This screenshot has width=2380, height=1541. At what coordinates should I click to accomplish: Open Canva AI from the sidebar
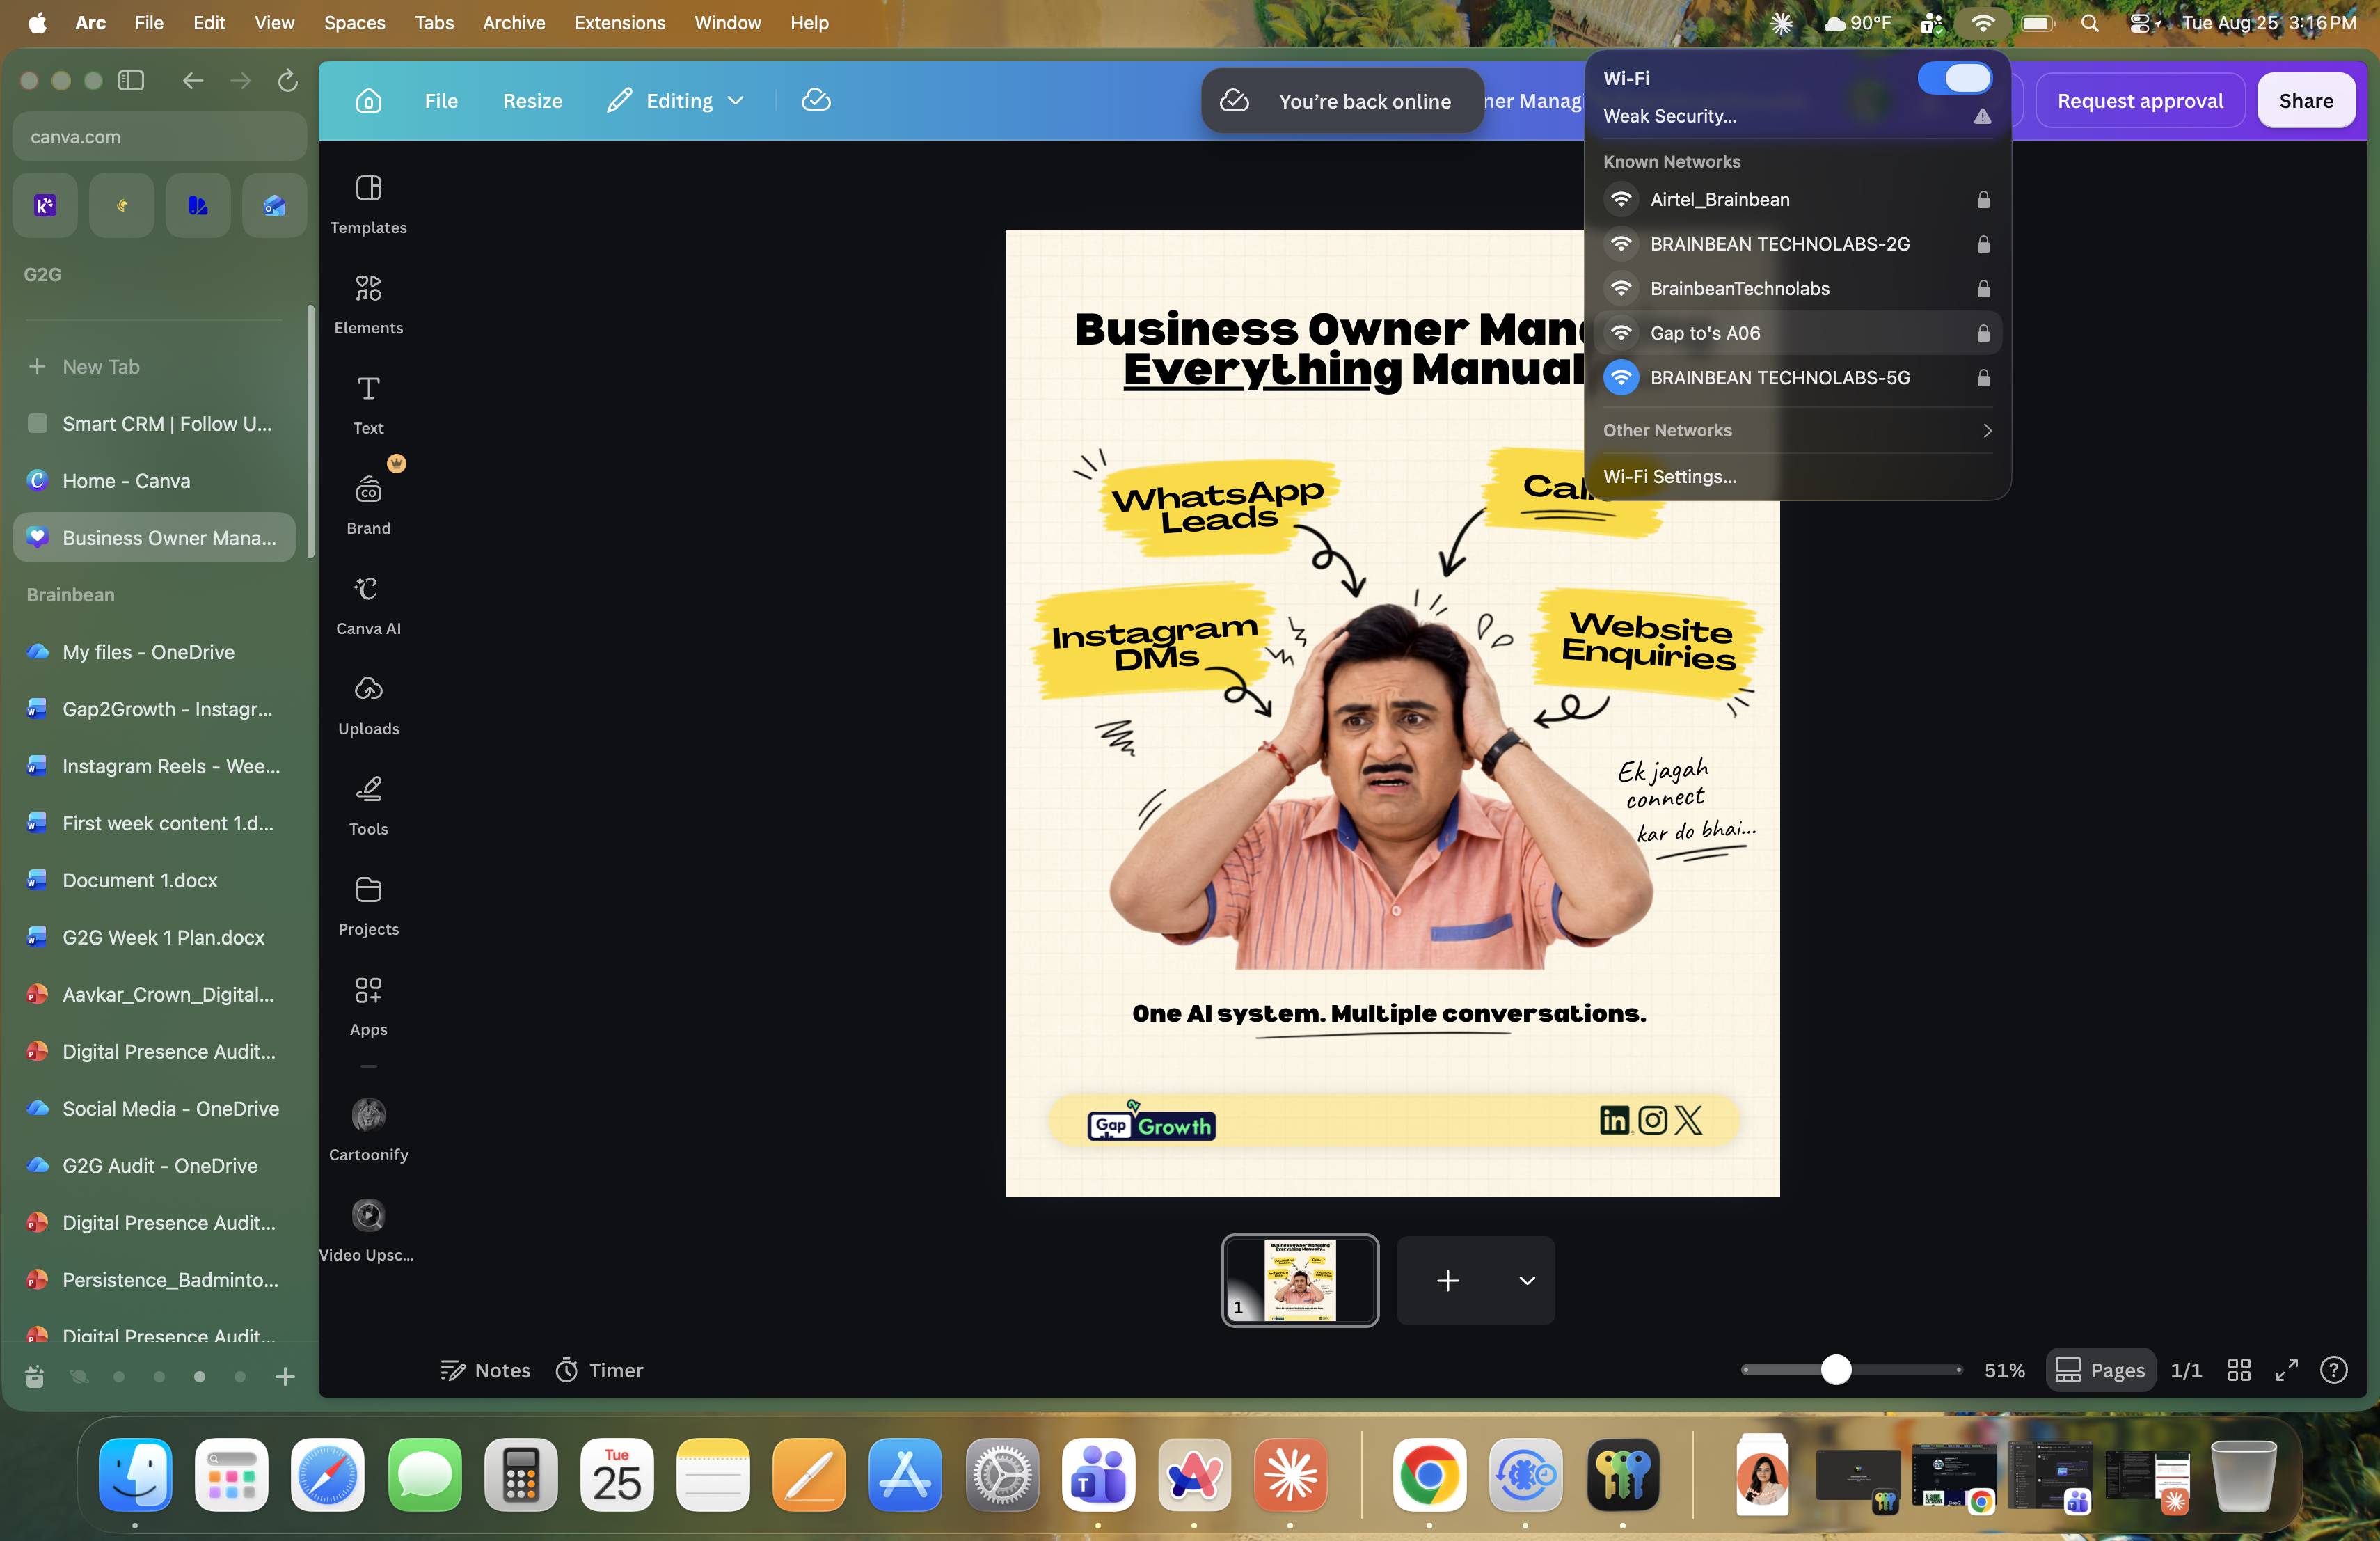coord(368,604)
